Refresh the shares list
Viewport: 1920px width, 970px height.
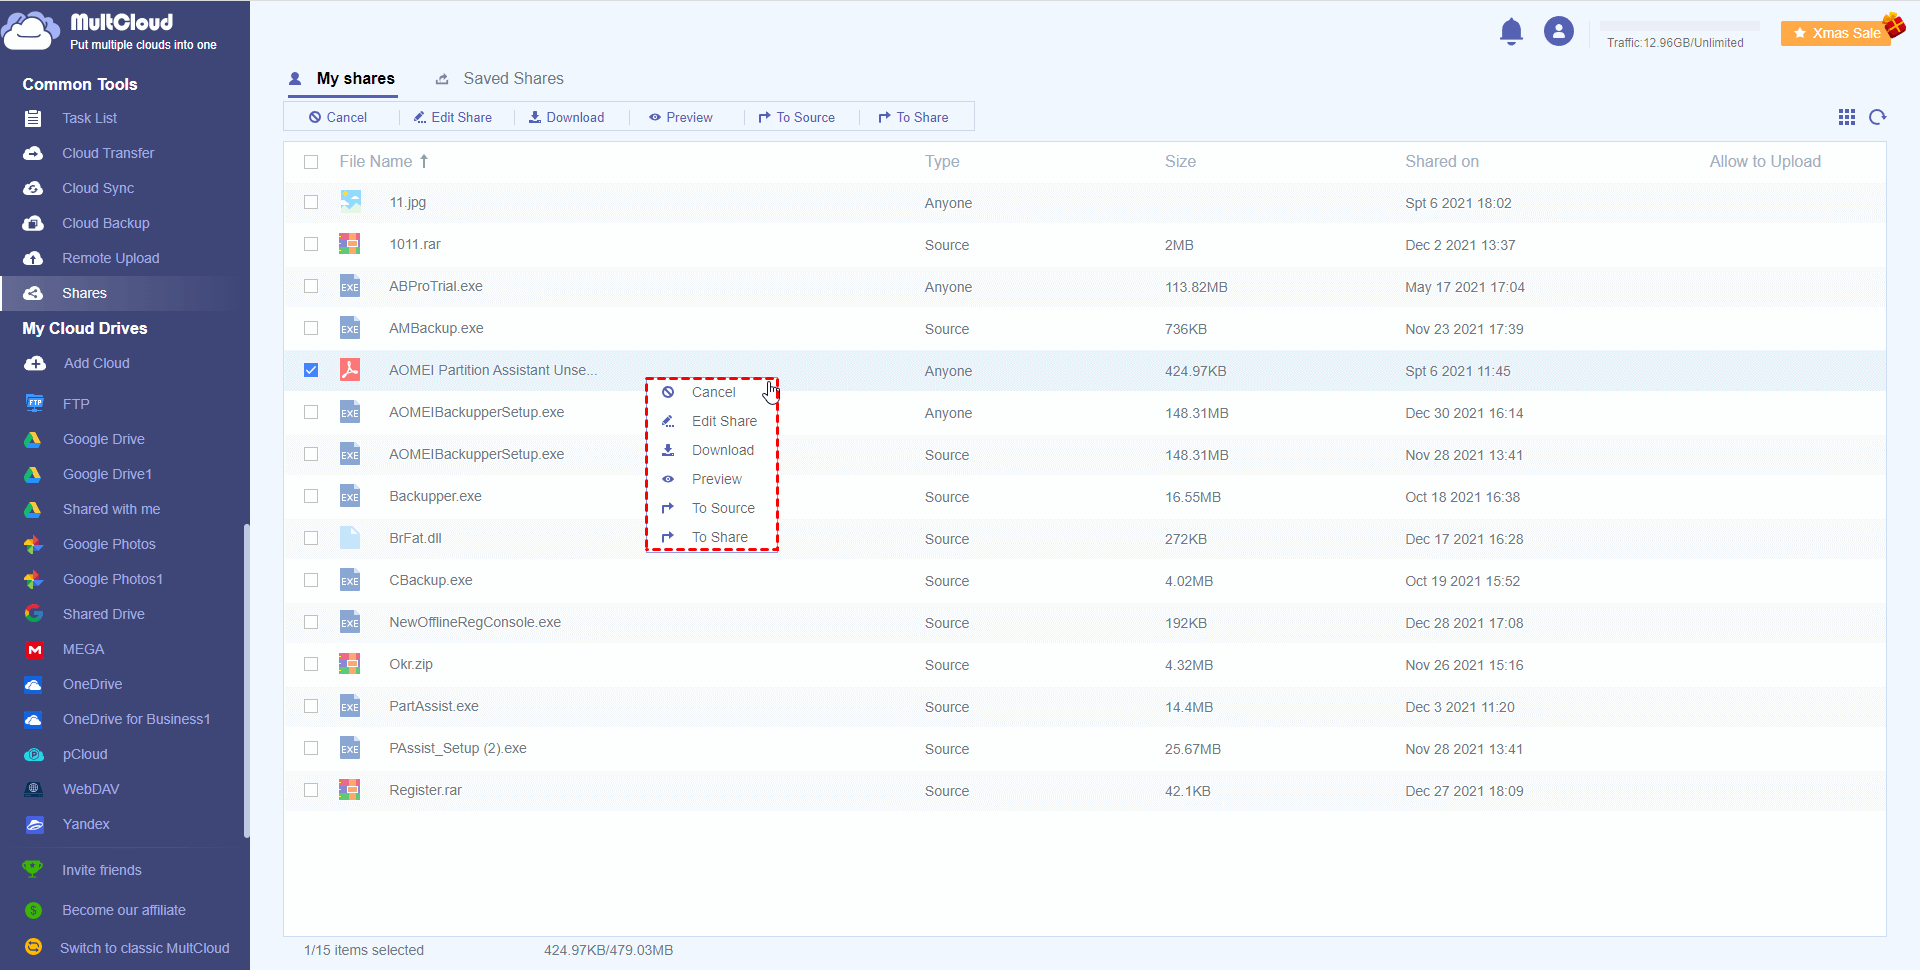point(1877,117)
